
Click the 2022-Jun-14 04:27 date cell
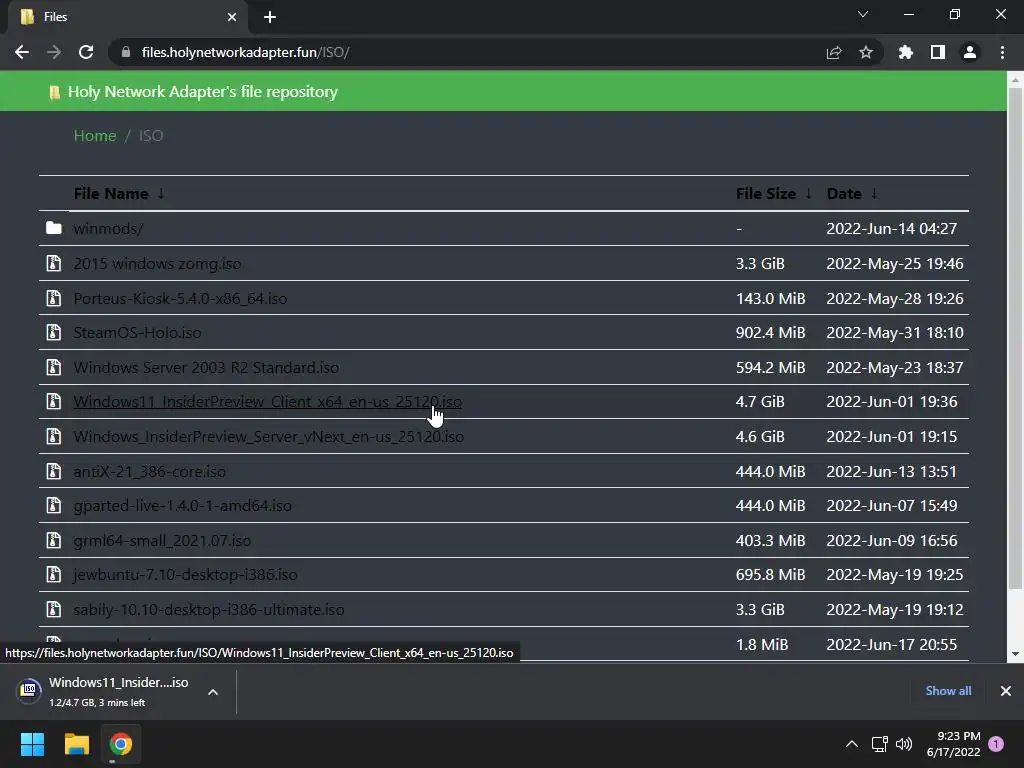pos(891,229)
